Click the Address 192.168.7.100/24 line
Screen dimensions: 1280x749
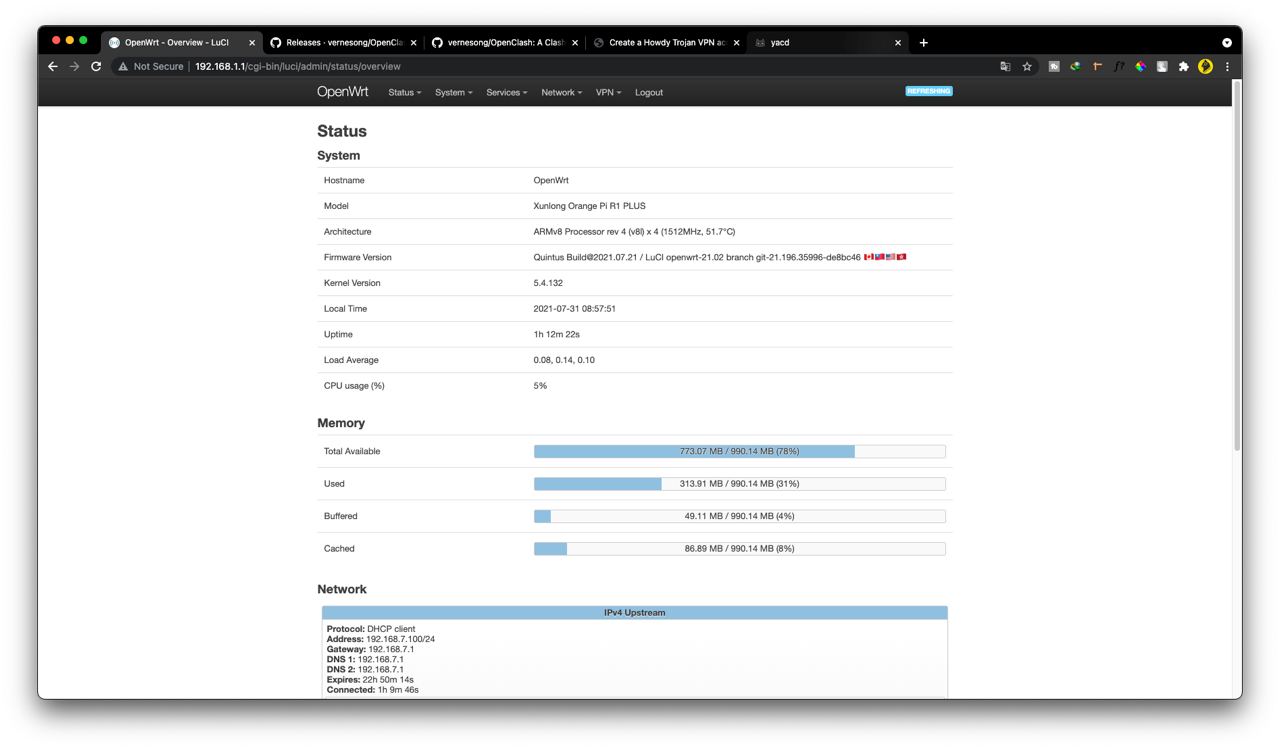pos(381,639)
